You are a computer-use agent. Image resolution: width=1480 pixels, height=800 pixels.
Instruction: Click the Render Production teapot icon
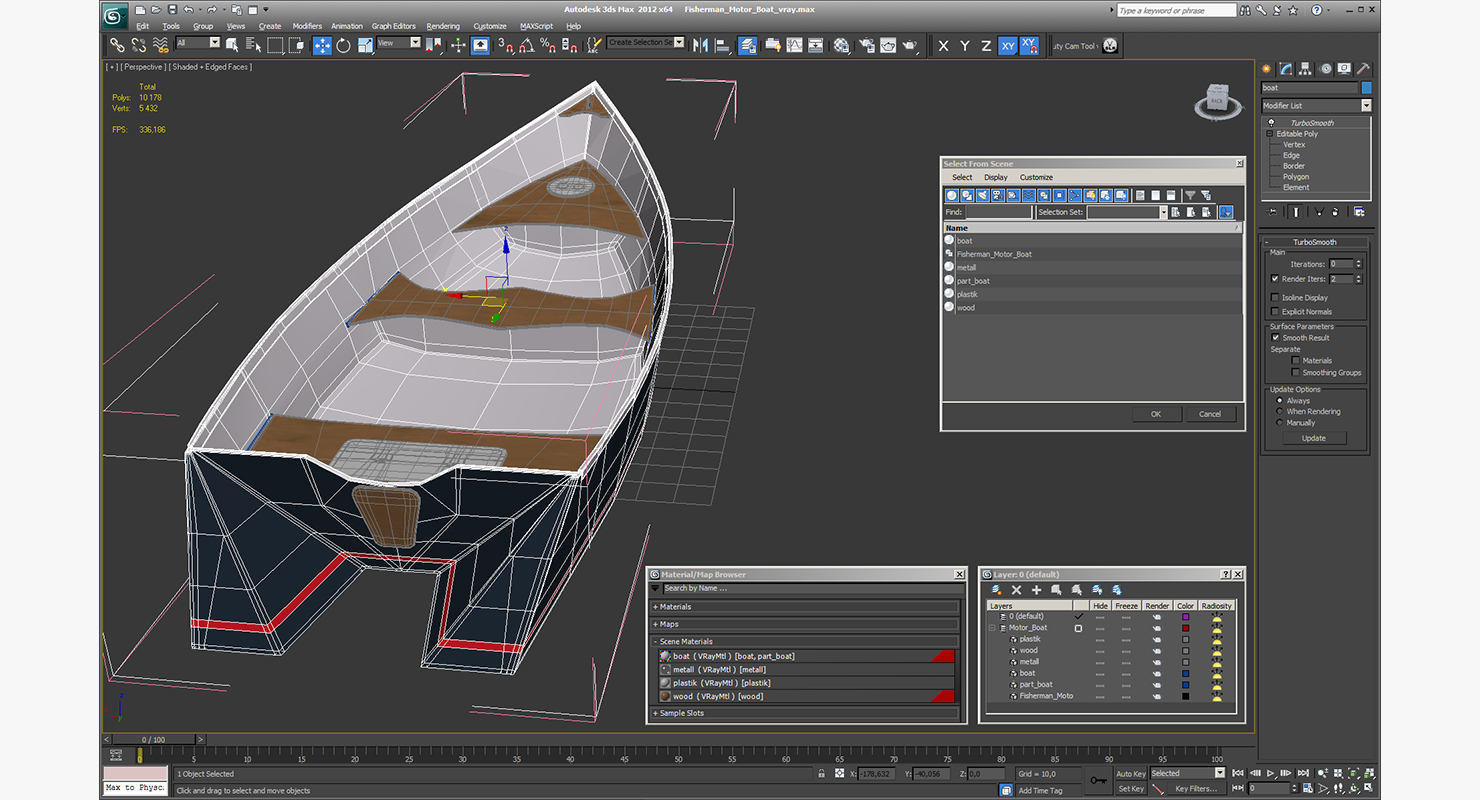(909, 45)
